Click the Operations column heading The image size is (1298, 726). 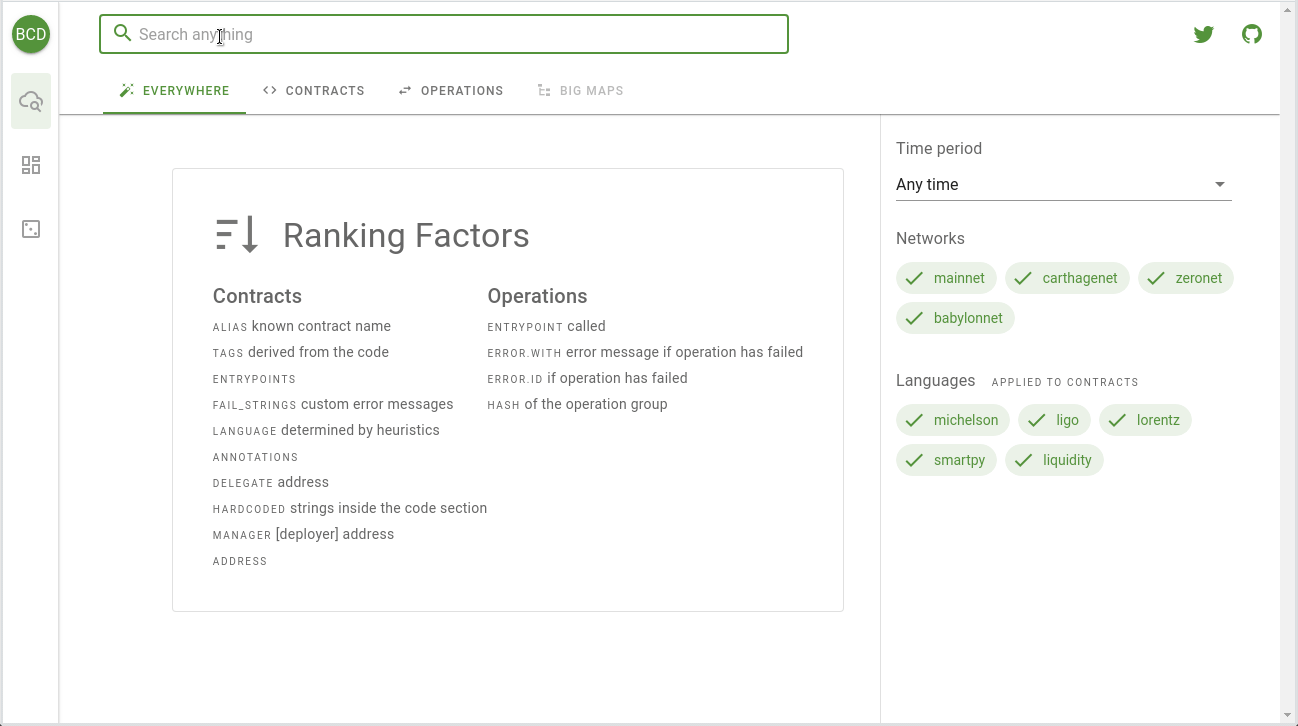pyautogui.click(x=537, y=296)
